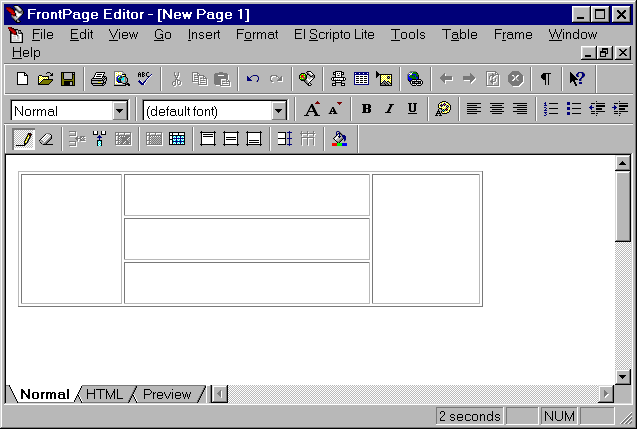Click the Back arrow icon
Viewport: 637px width, 429px height.
[x=446, y=78]
